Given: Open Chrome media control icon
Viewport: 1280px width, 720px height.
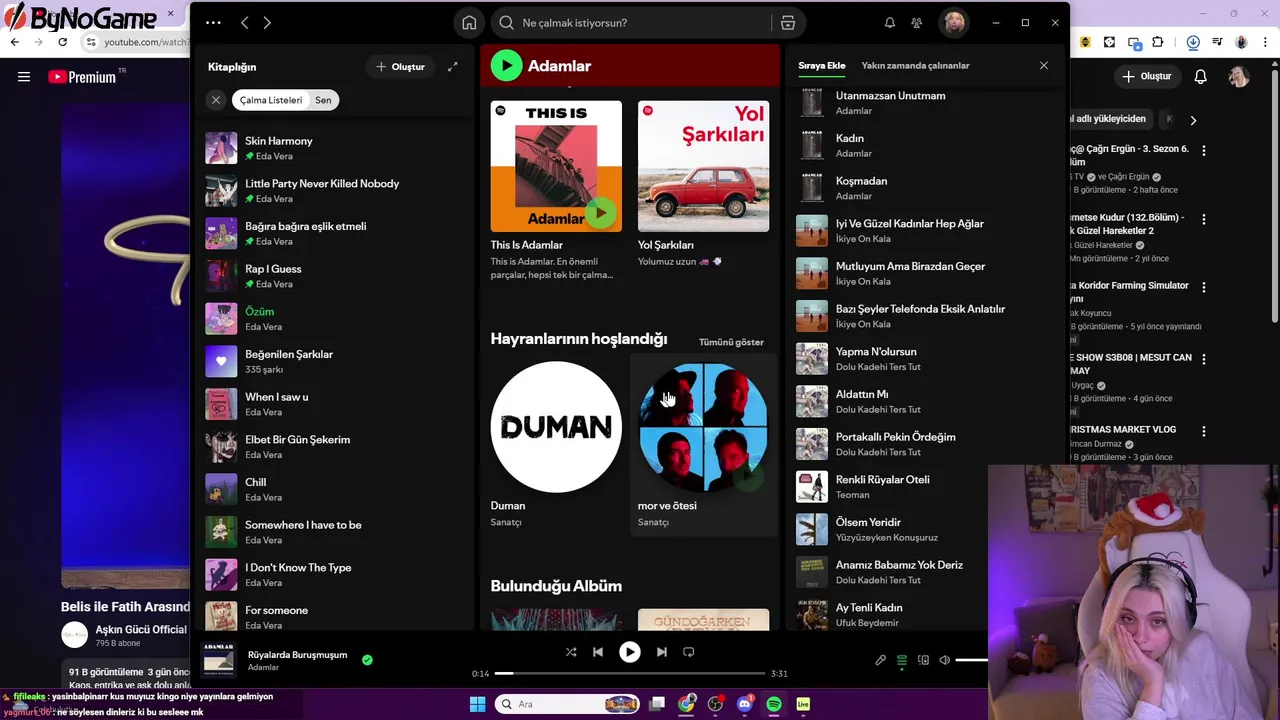Looking at the screenshot, I should (x=1217, y=42).
